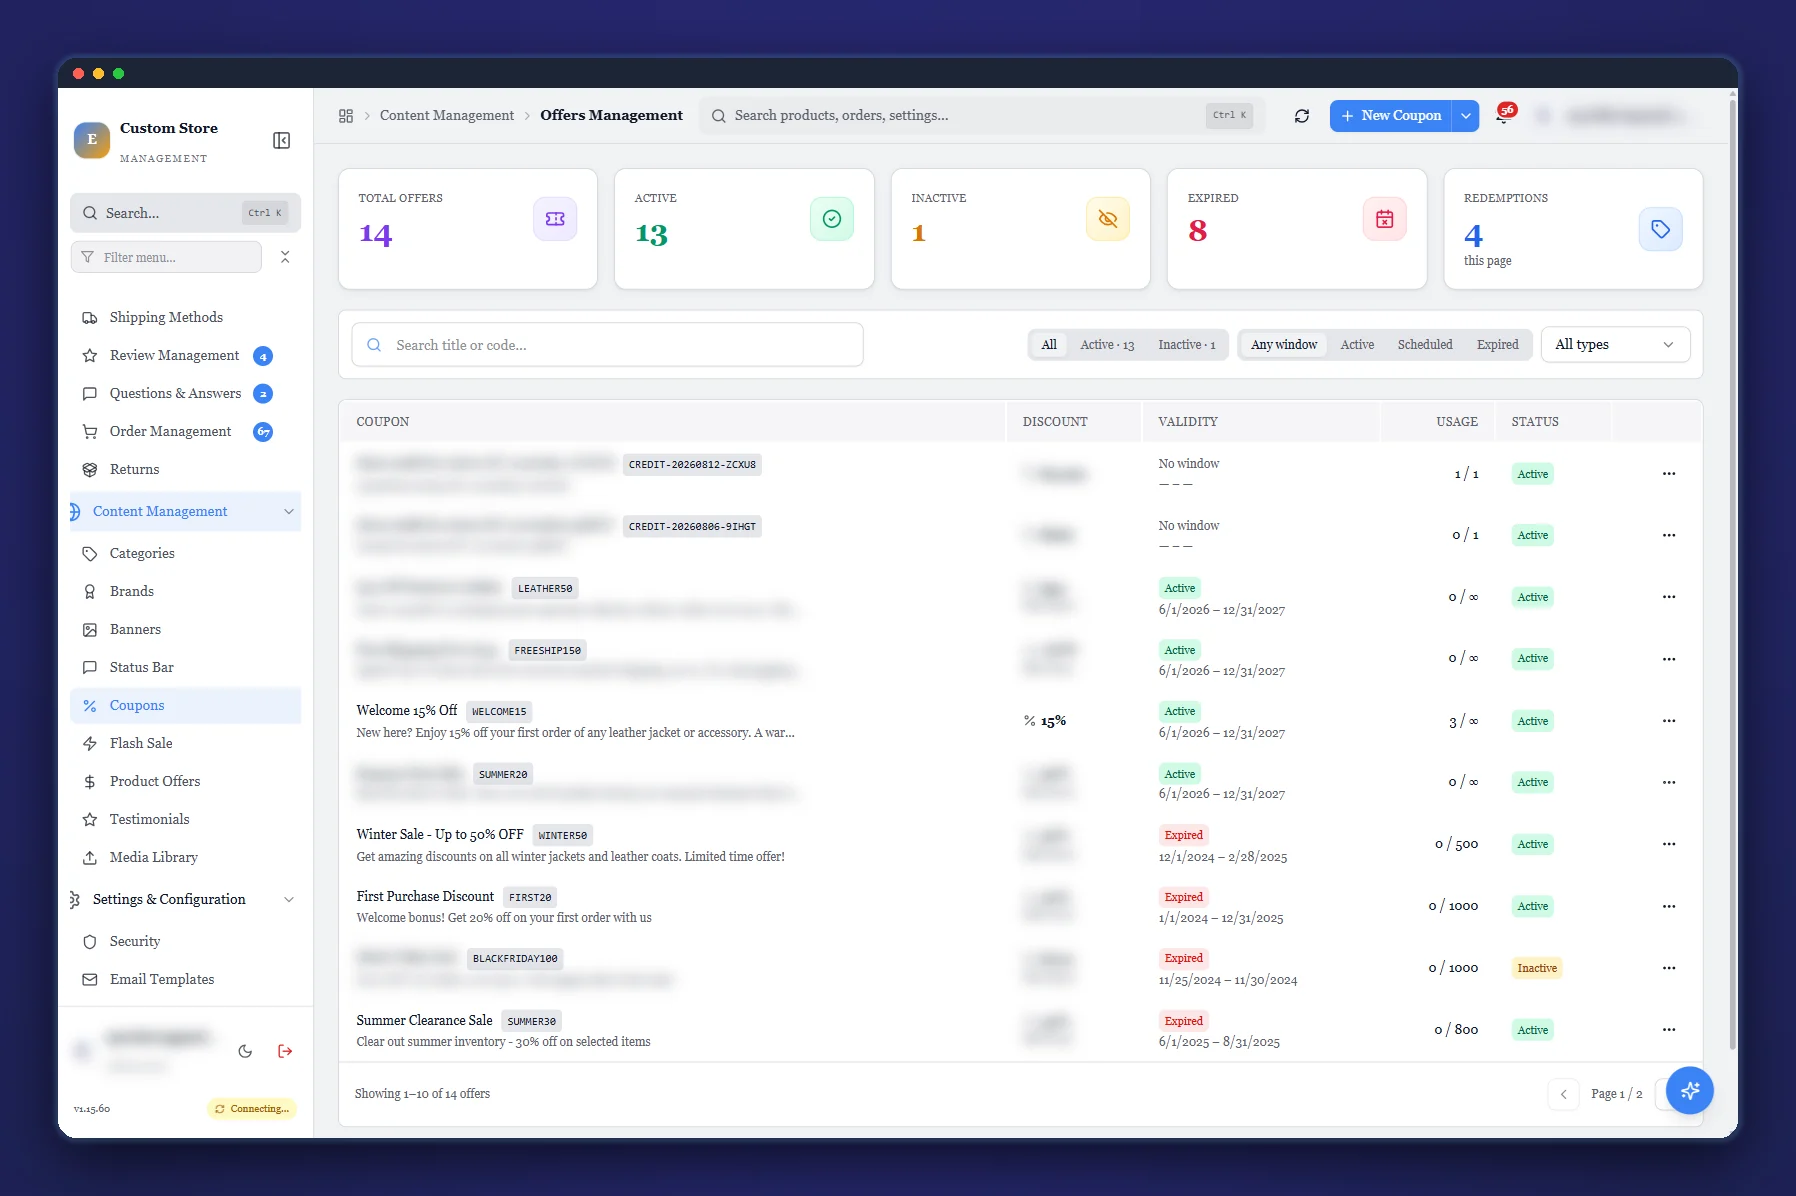Open Review Management in sidebar
The height and width of the screenshot is (1196, 1796).
[186, 356]
